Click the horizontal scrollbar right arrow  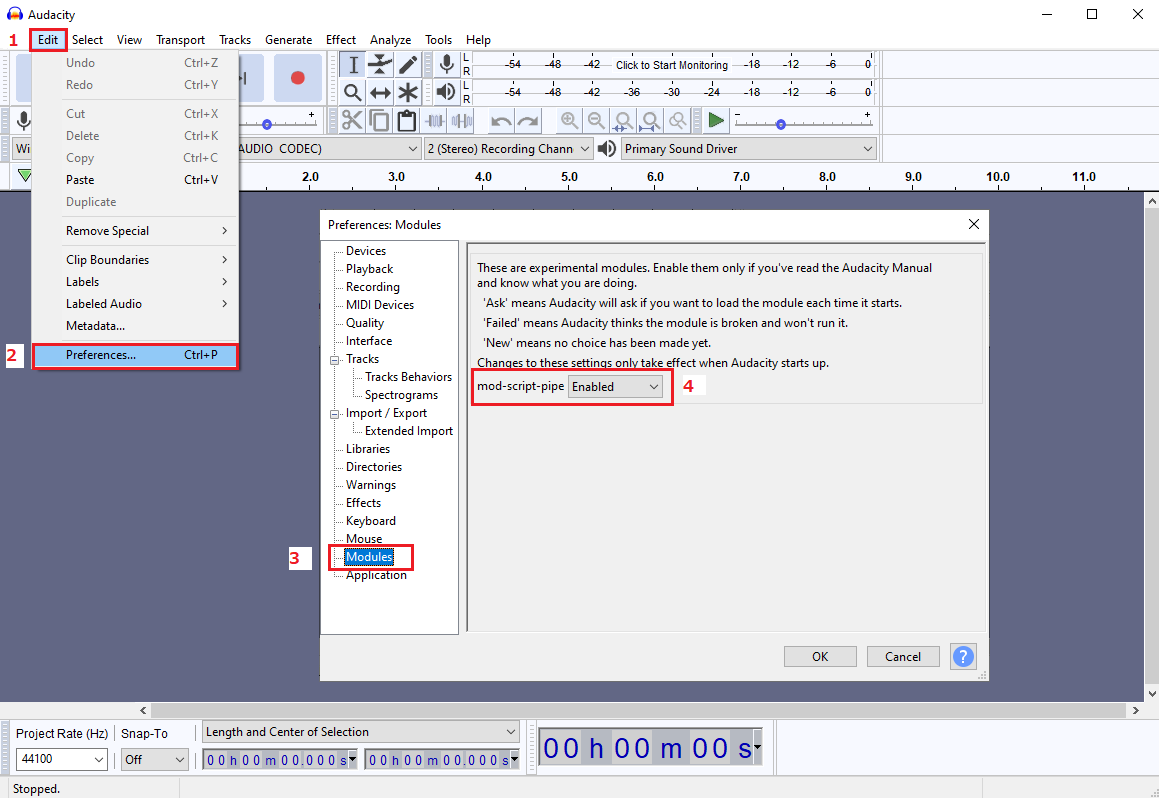[1135, 710]
